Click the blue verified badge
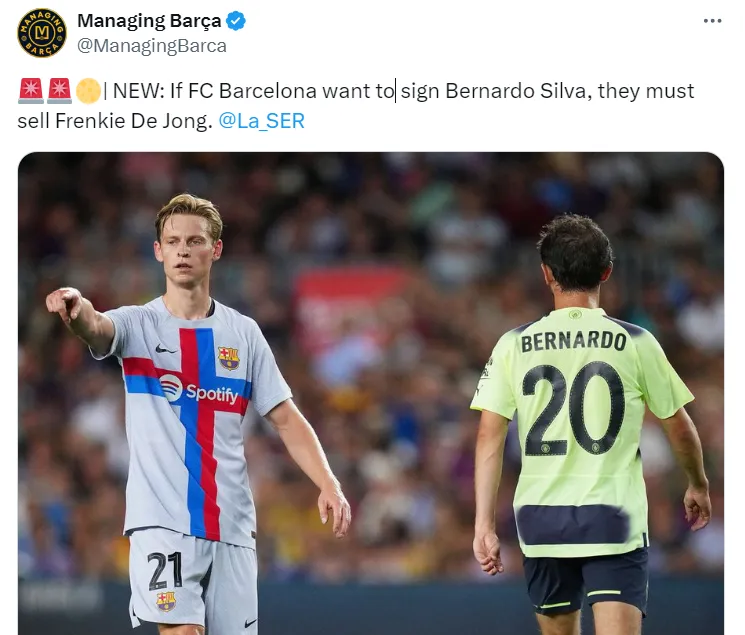The width and height of the screenshot is (745, 635). [x=236, y=21]
